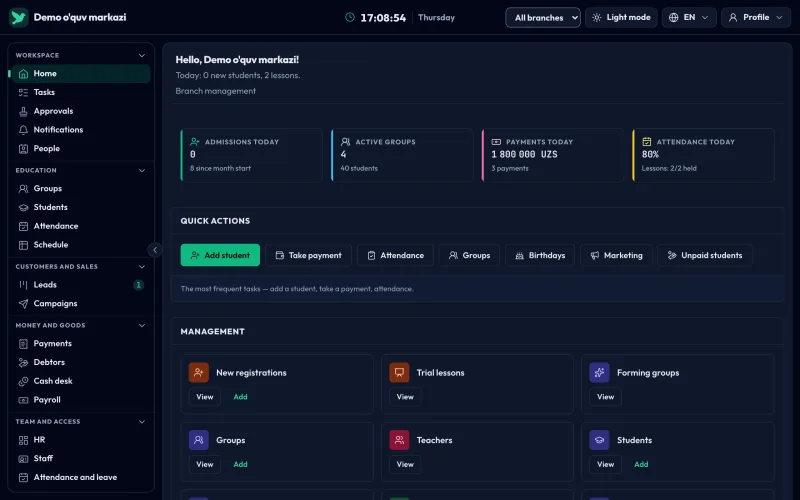The image size is (800, 500).
Task: Click the purple Forming groups icon
Action: (599, 373)
